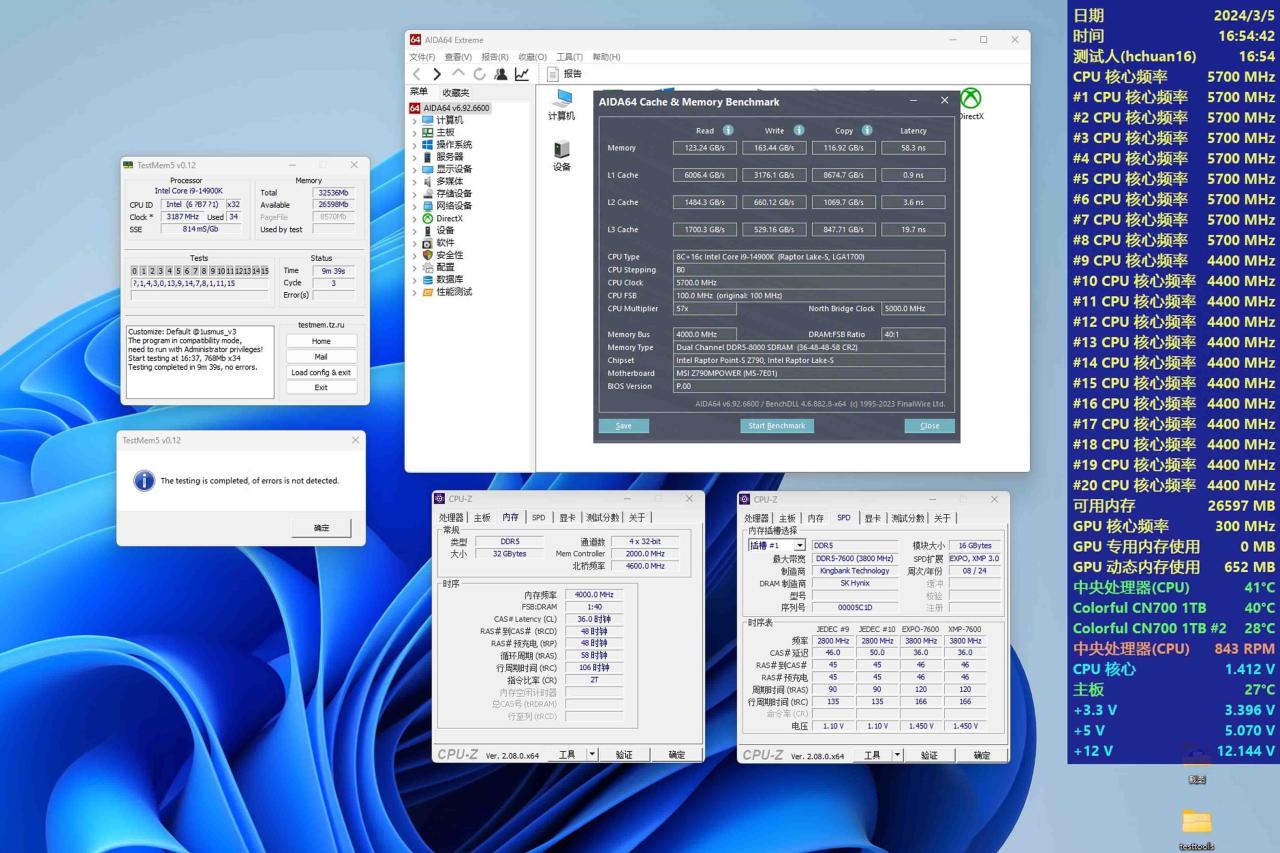Open the testtools folder on desktop
The height and width of the screenshot is (853, 1280).
click(x=1196, y=823)
